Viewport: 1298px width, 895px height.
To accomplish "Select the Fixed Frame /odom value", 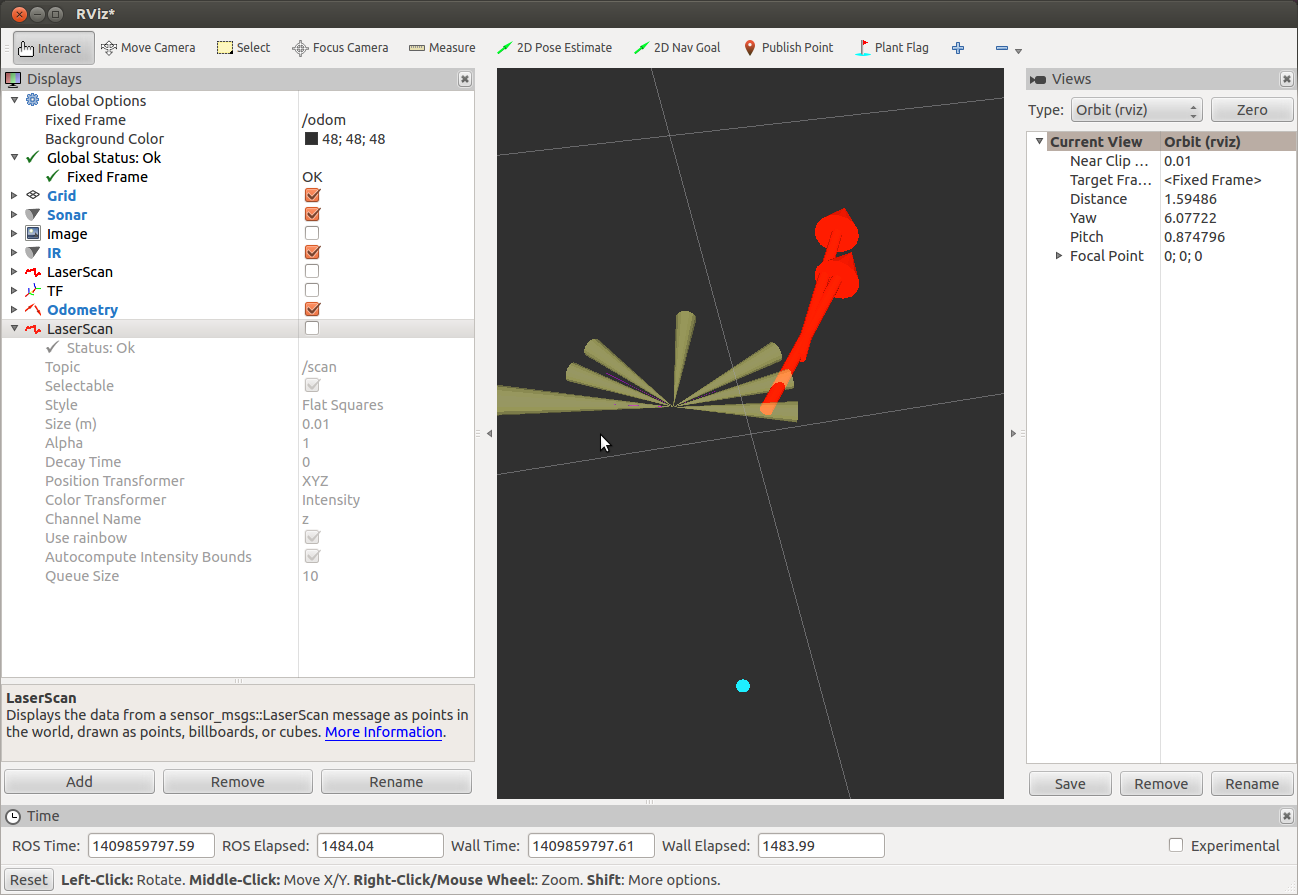I will point(324,120).
